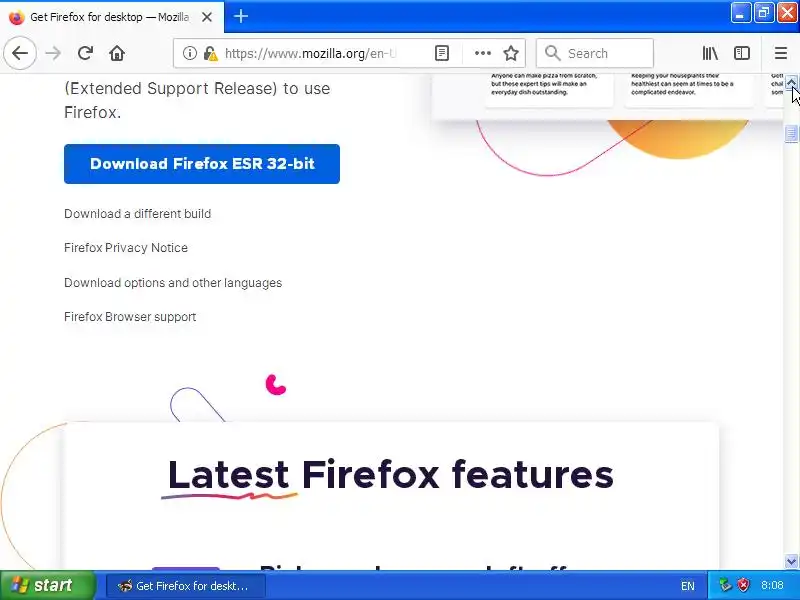The height and width of the screenshot is (600, 800).
Task: Click the safely remove hardware tray icon
Action: click(725, 585)
